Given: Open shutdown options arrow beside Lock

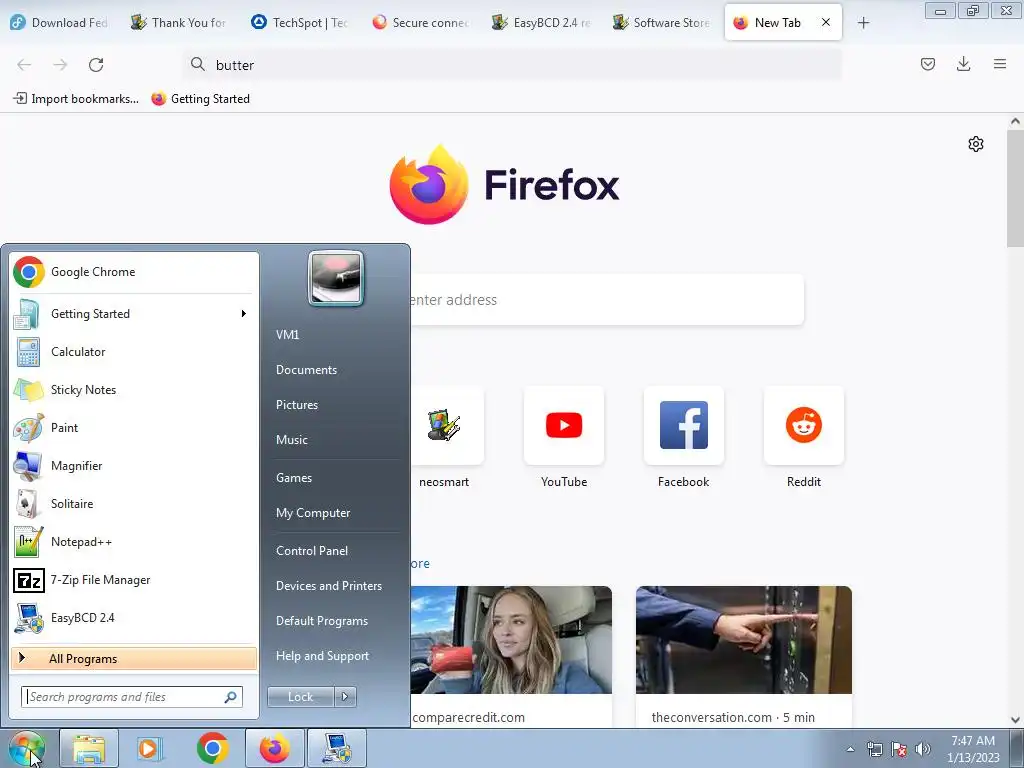Looking at the screenshot, I should click(345, 697).
